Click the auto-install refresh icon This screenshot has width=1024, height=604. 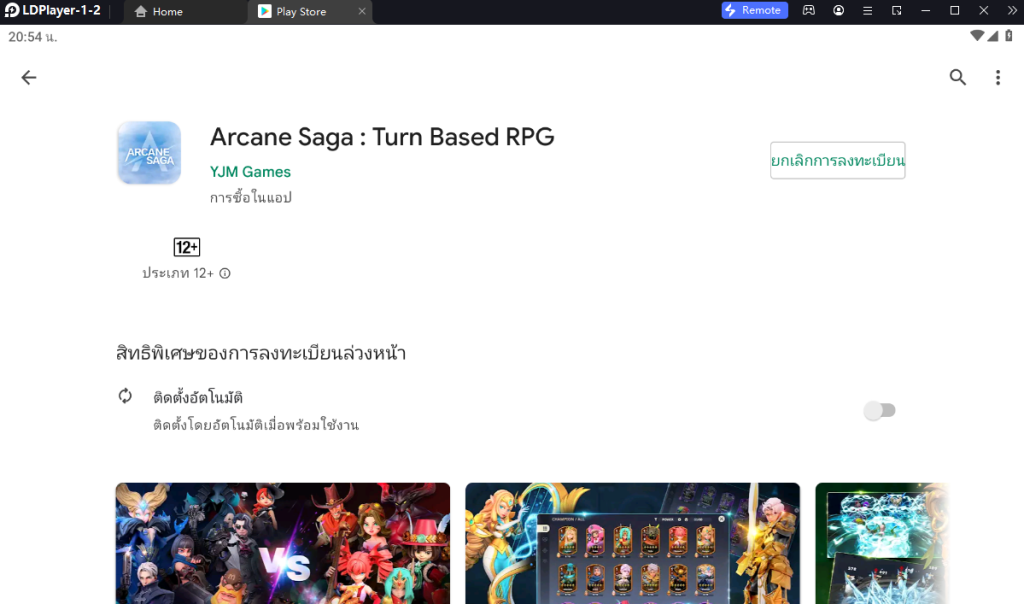tap(125, 396)
